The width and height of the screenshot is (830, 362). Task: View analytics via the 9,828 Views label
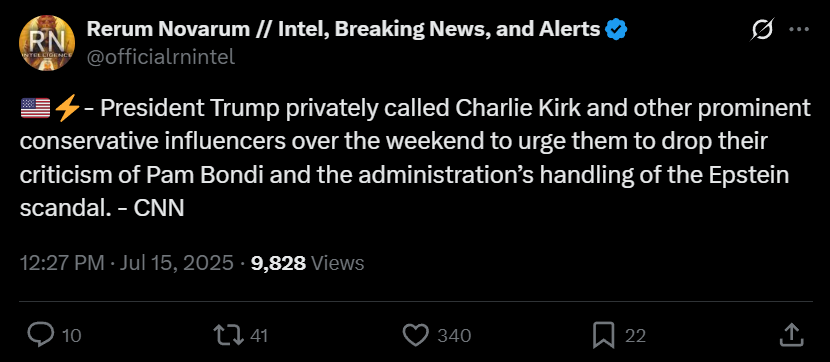click(x=308, y=263)
